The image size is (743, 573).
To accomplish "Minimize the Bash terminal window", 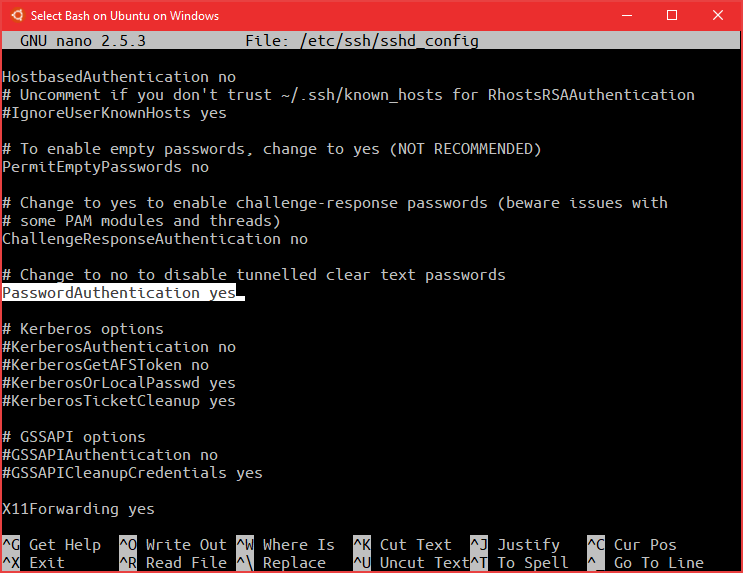I will tap(626, 15).
